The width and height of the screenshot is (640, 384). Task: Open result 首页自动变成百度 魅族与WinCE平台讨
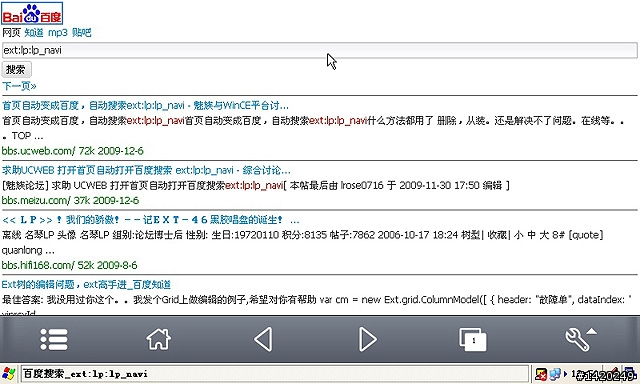pyautogui.click(x=145, y=106)
